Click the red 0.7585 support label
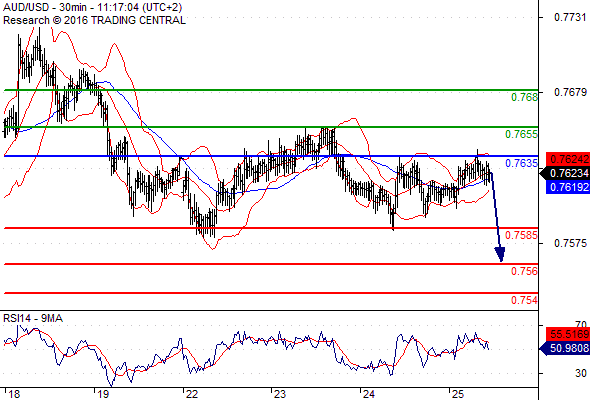Screen dimensions: 590x400 (521, 235)
